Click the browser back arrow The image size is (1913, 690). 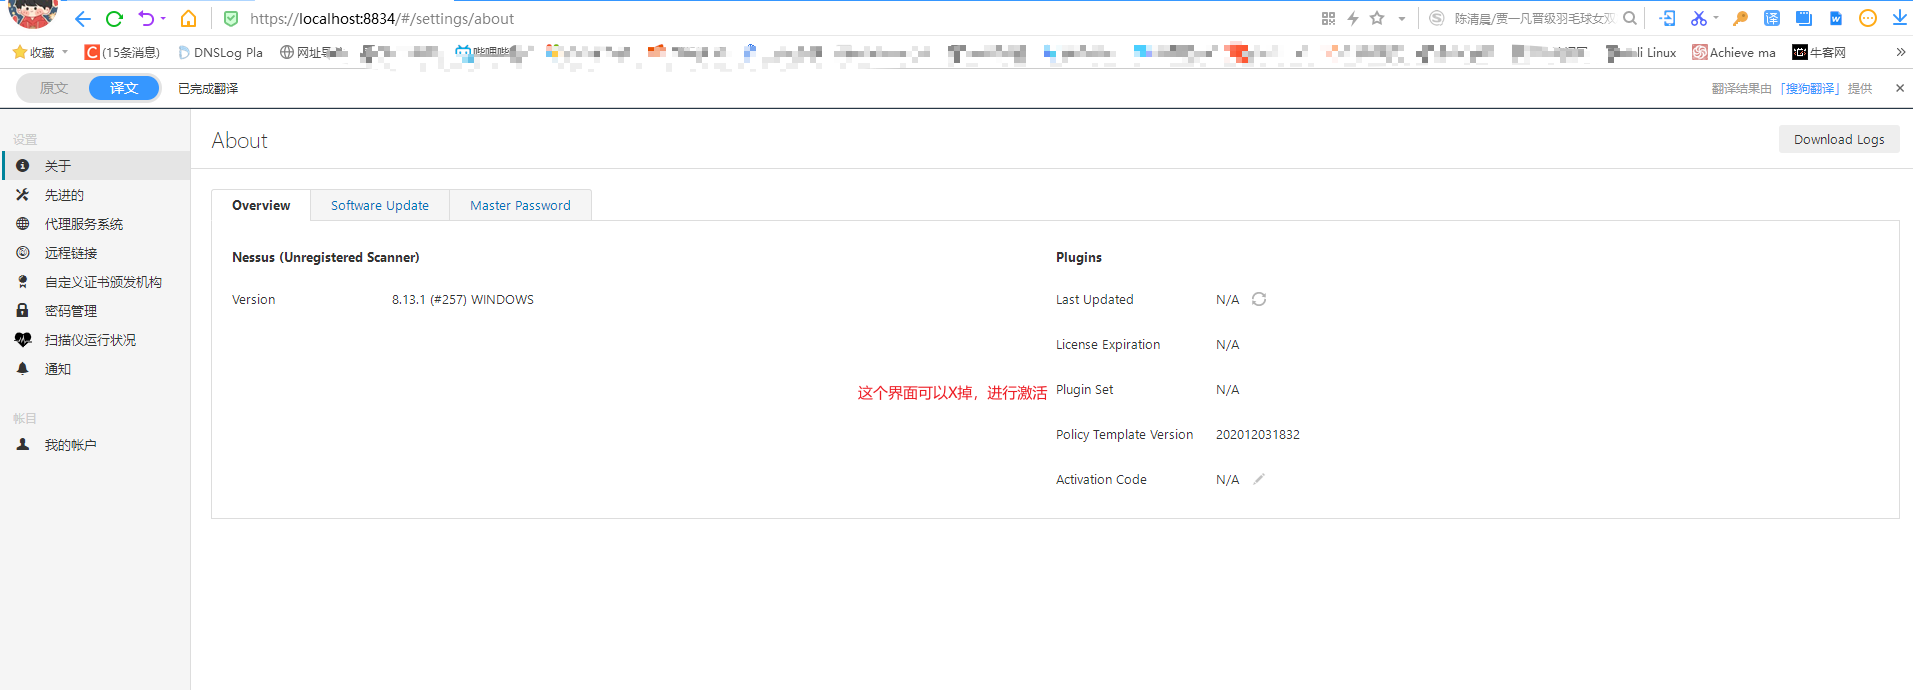point(83,19)
